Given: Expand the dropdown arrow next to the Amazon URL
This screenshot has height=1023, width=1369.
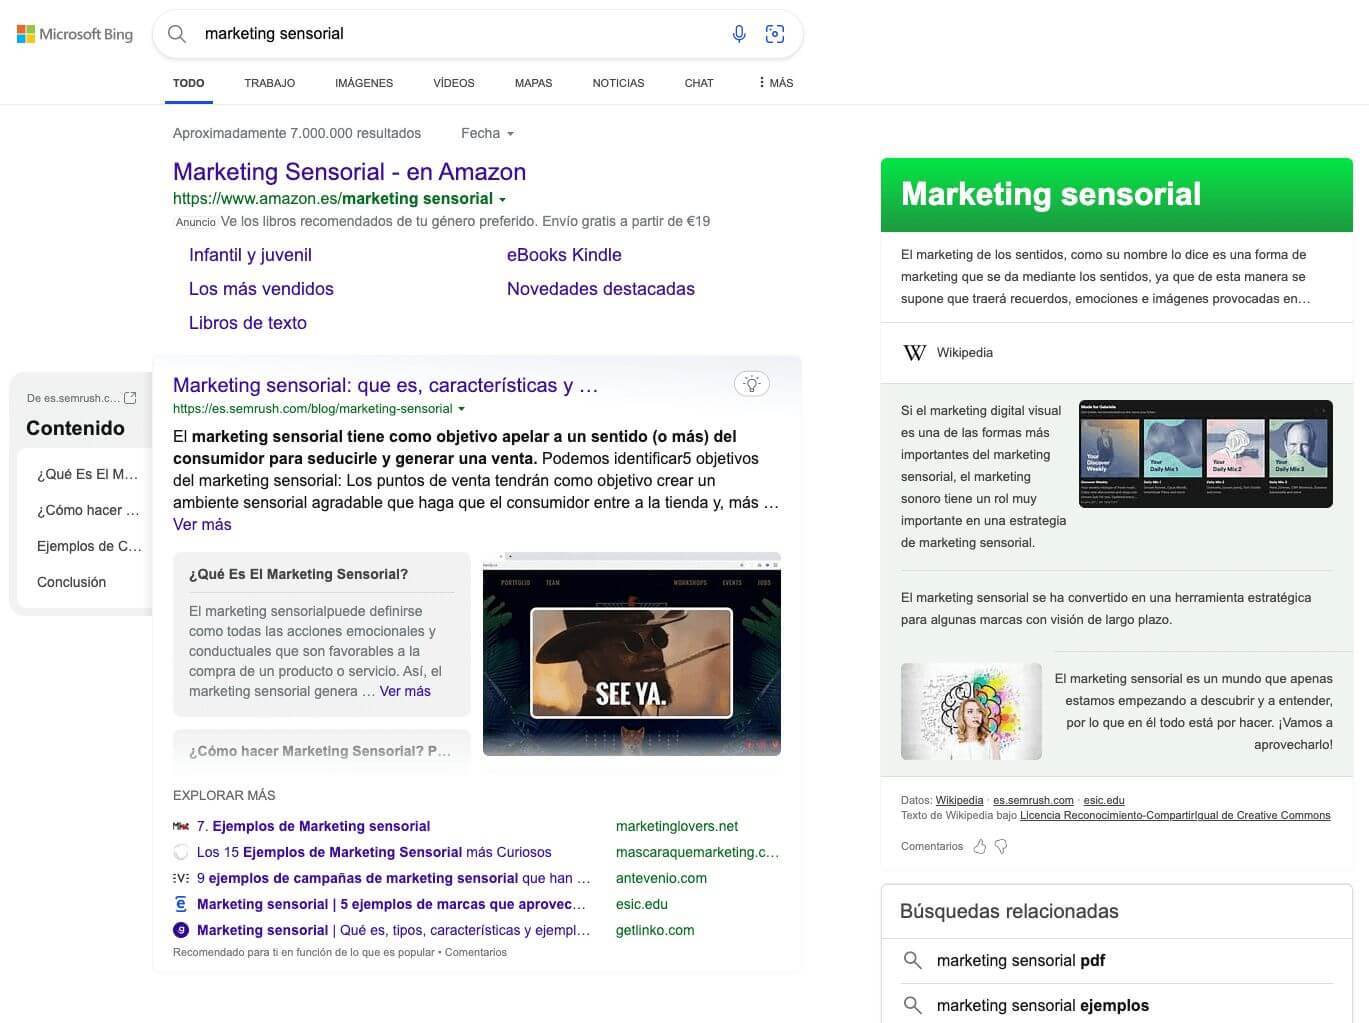Looking at the screenshot, I should pos(503,198).
